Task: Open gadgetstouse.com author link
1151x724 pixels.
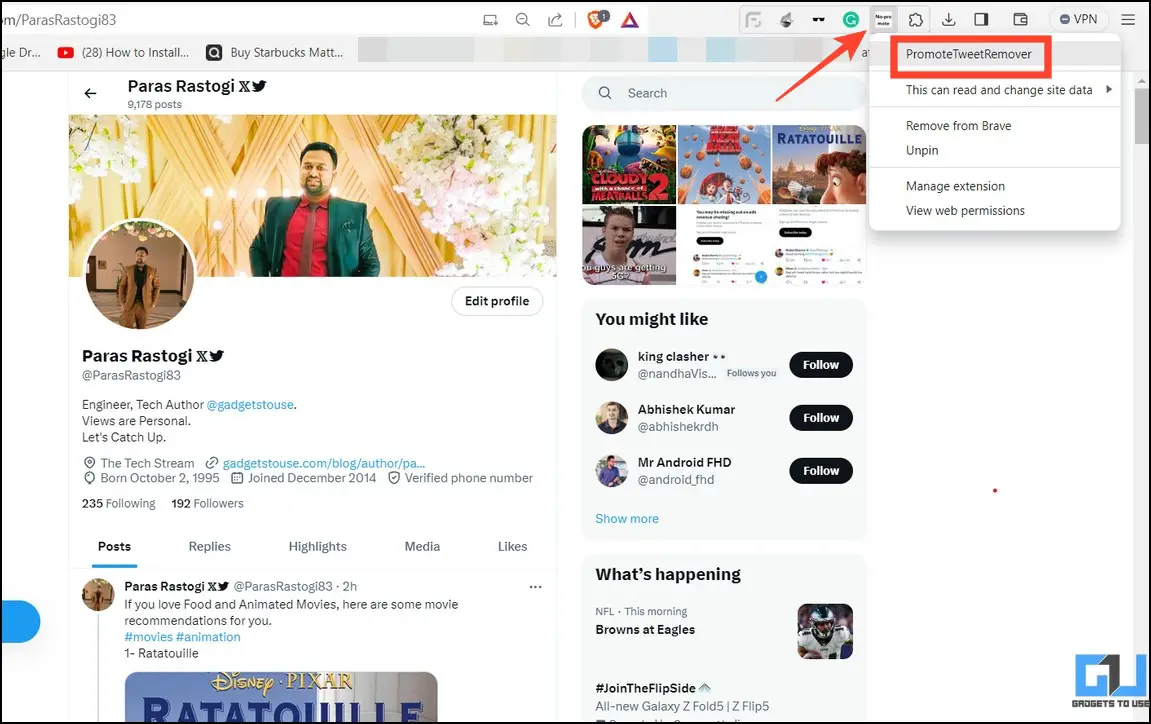Action: (x=324, y=463)
